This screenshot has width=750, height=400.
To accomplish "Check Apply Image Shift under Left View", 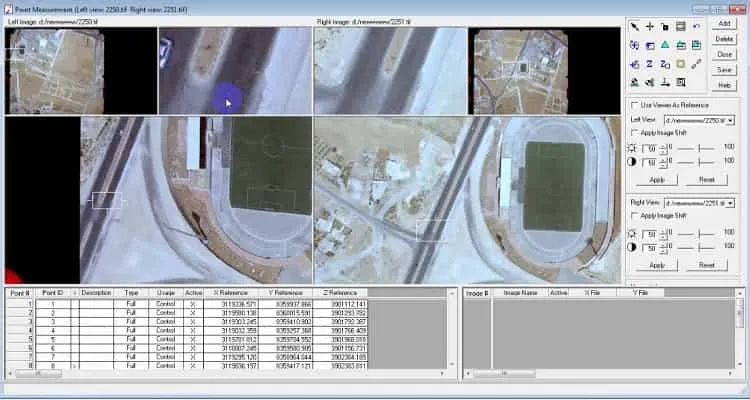I will point(635,133).
